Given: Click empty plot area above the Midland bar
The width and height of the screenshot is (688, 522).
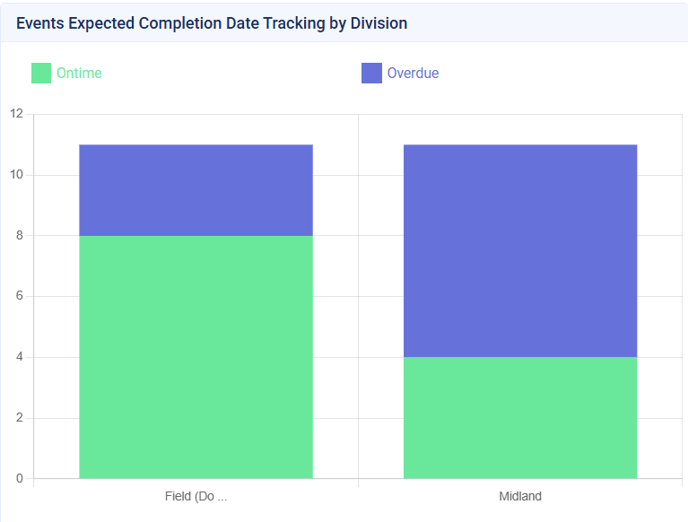Looking at the screenshot, I should (520, 129).
